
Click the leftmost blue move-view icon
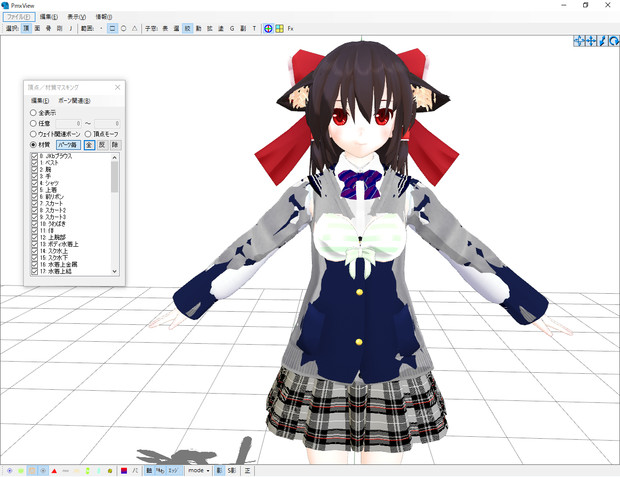click(579, 41)
